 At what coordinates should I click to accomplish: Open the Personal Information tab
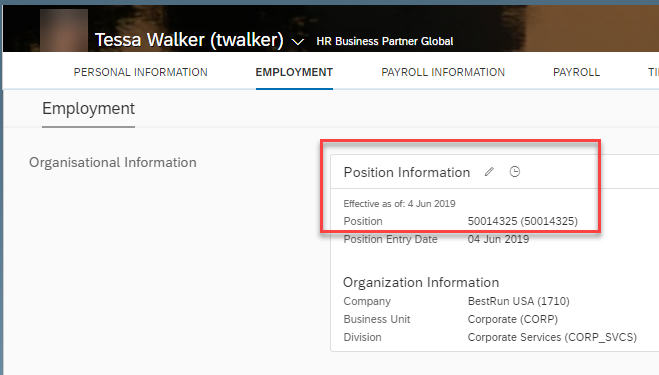pyautogui.click(x=140, y=72)
